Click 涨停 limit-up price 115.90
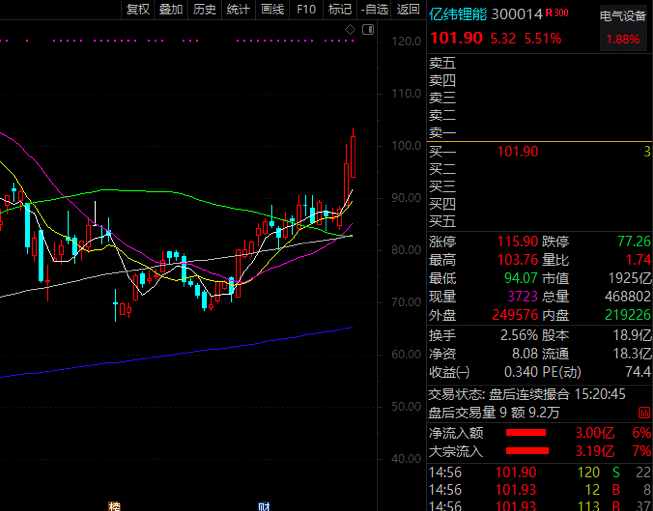Screen dimensions: 653x511 point(518,242)
